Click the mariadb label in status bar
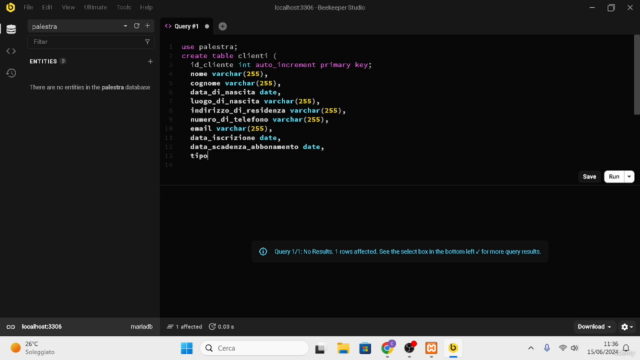The height and width of the screenshot is (360, 640). coord(141,327)
